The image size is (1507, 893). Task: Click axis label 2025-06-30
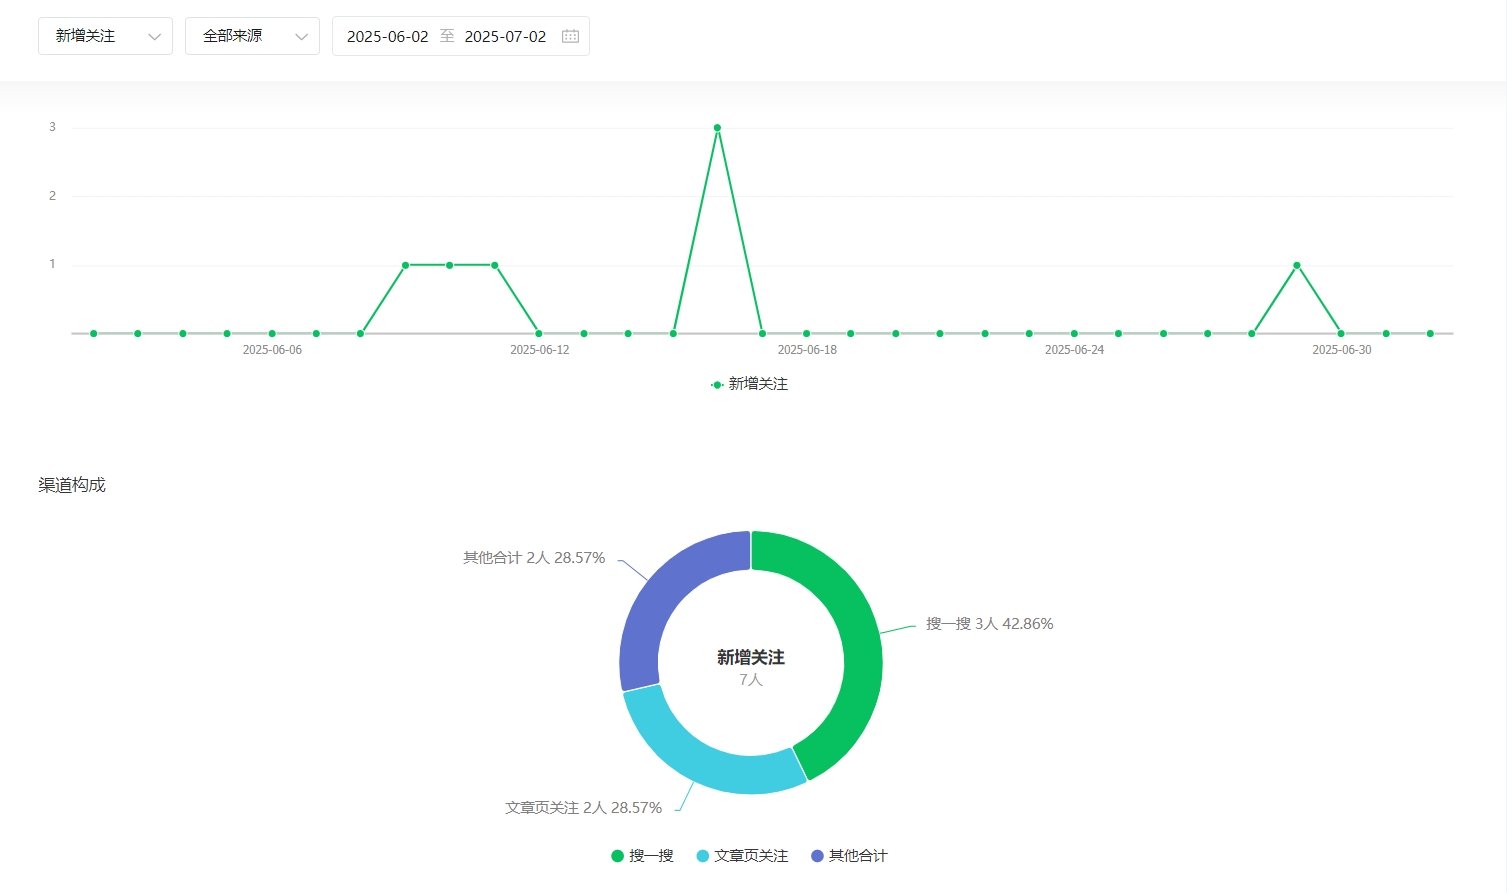(1342, 350)
